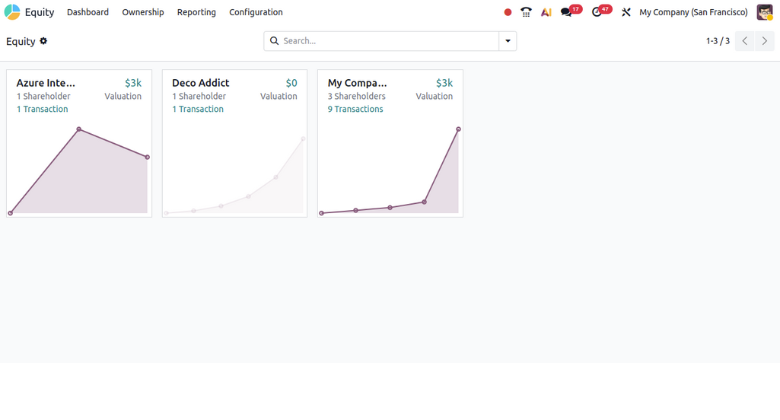Image resolution: width=780 pixels, height=420 pixels.
Task: Expand the search options dropdown arrow
Action: [508, 41]
